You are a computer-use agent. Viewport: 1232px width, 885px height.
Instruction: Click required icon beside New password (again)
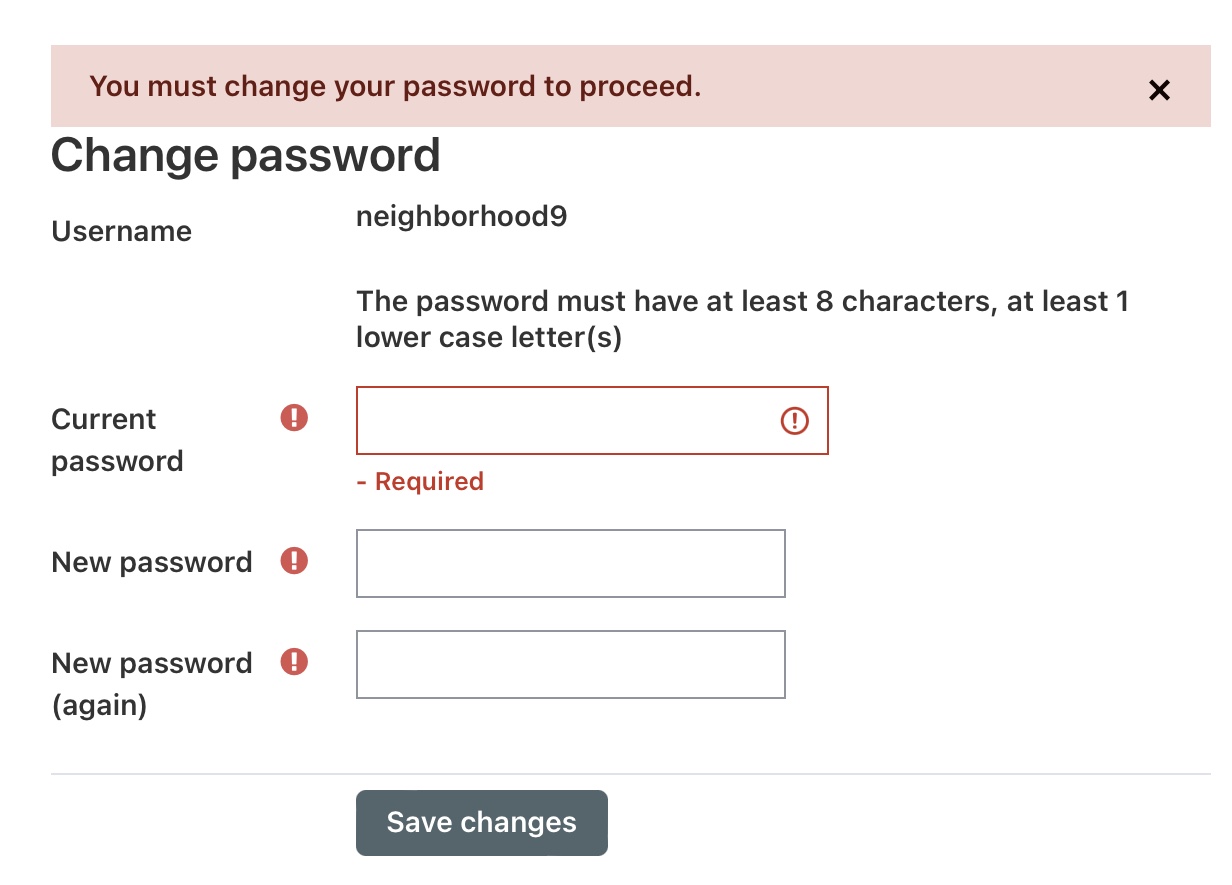tap(294, 662)
